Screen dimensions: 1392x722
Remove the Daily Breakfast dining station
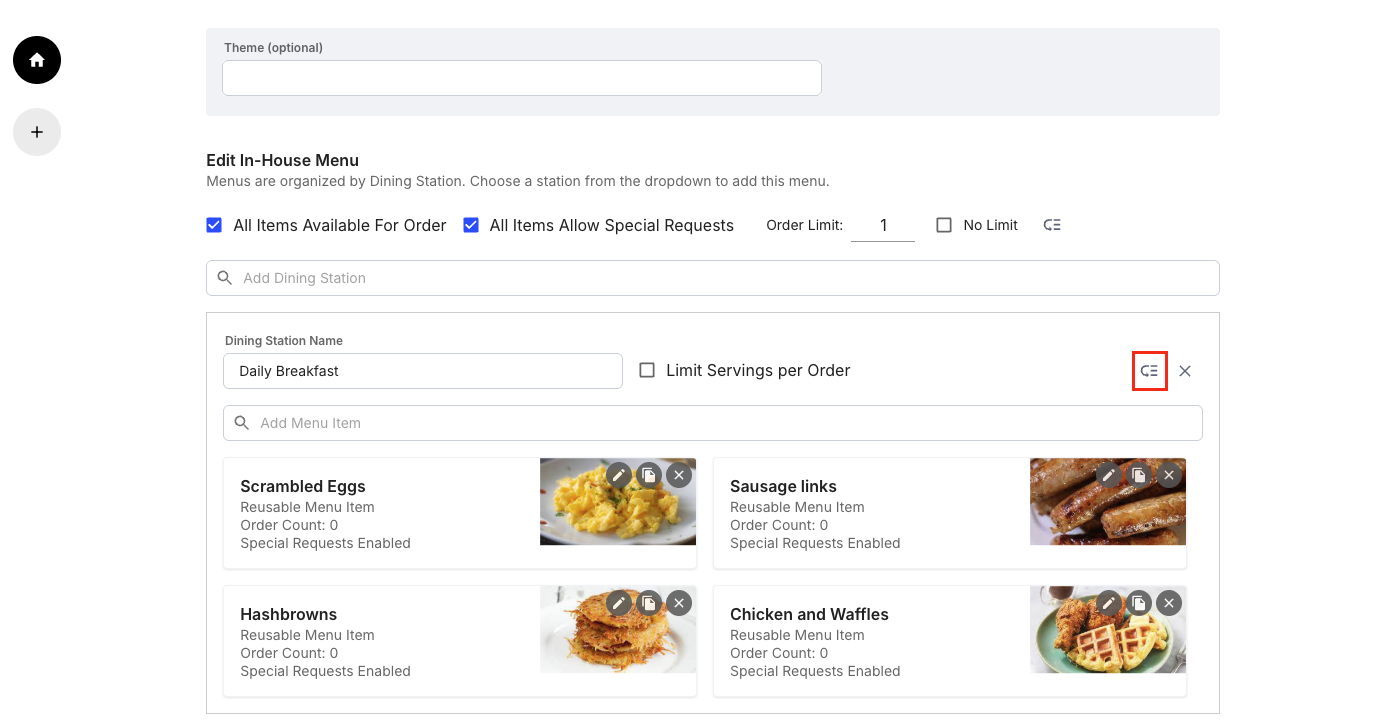coord(1185,371)
